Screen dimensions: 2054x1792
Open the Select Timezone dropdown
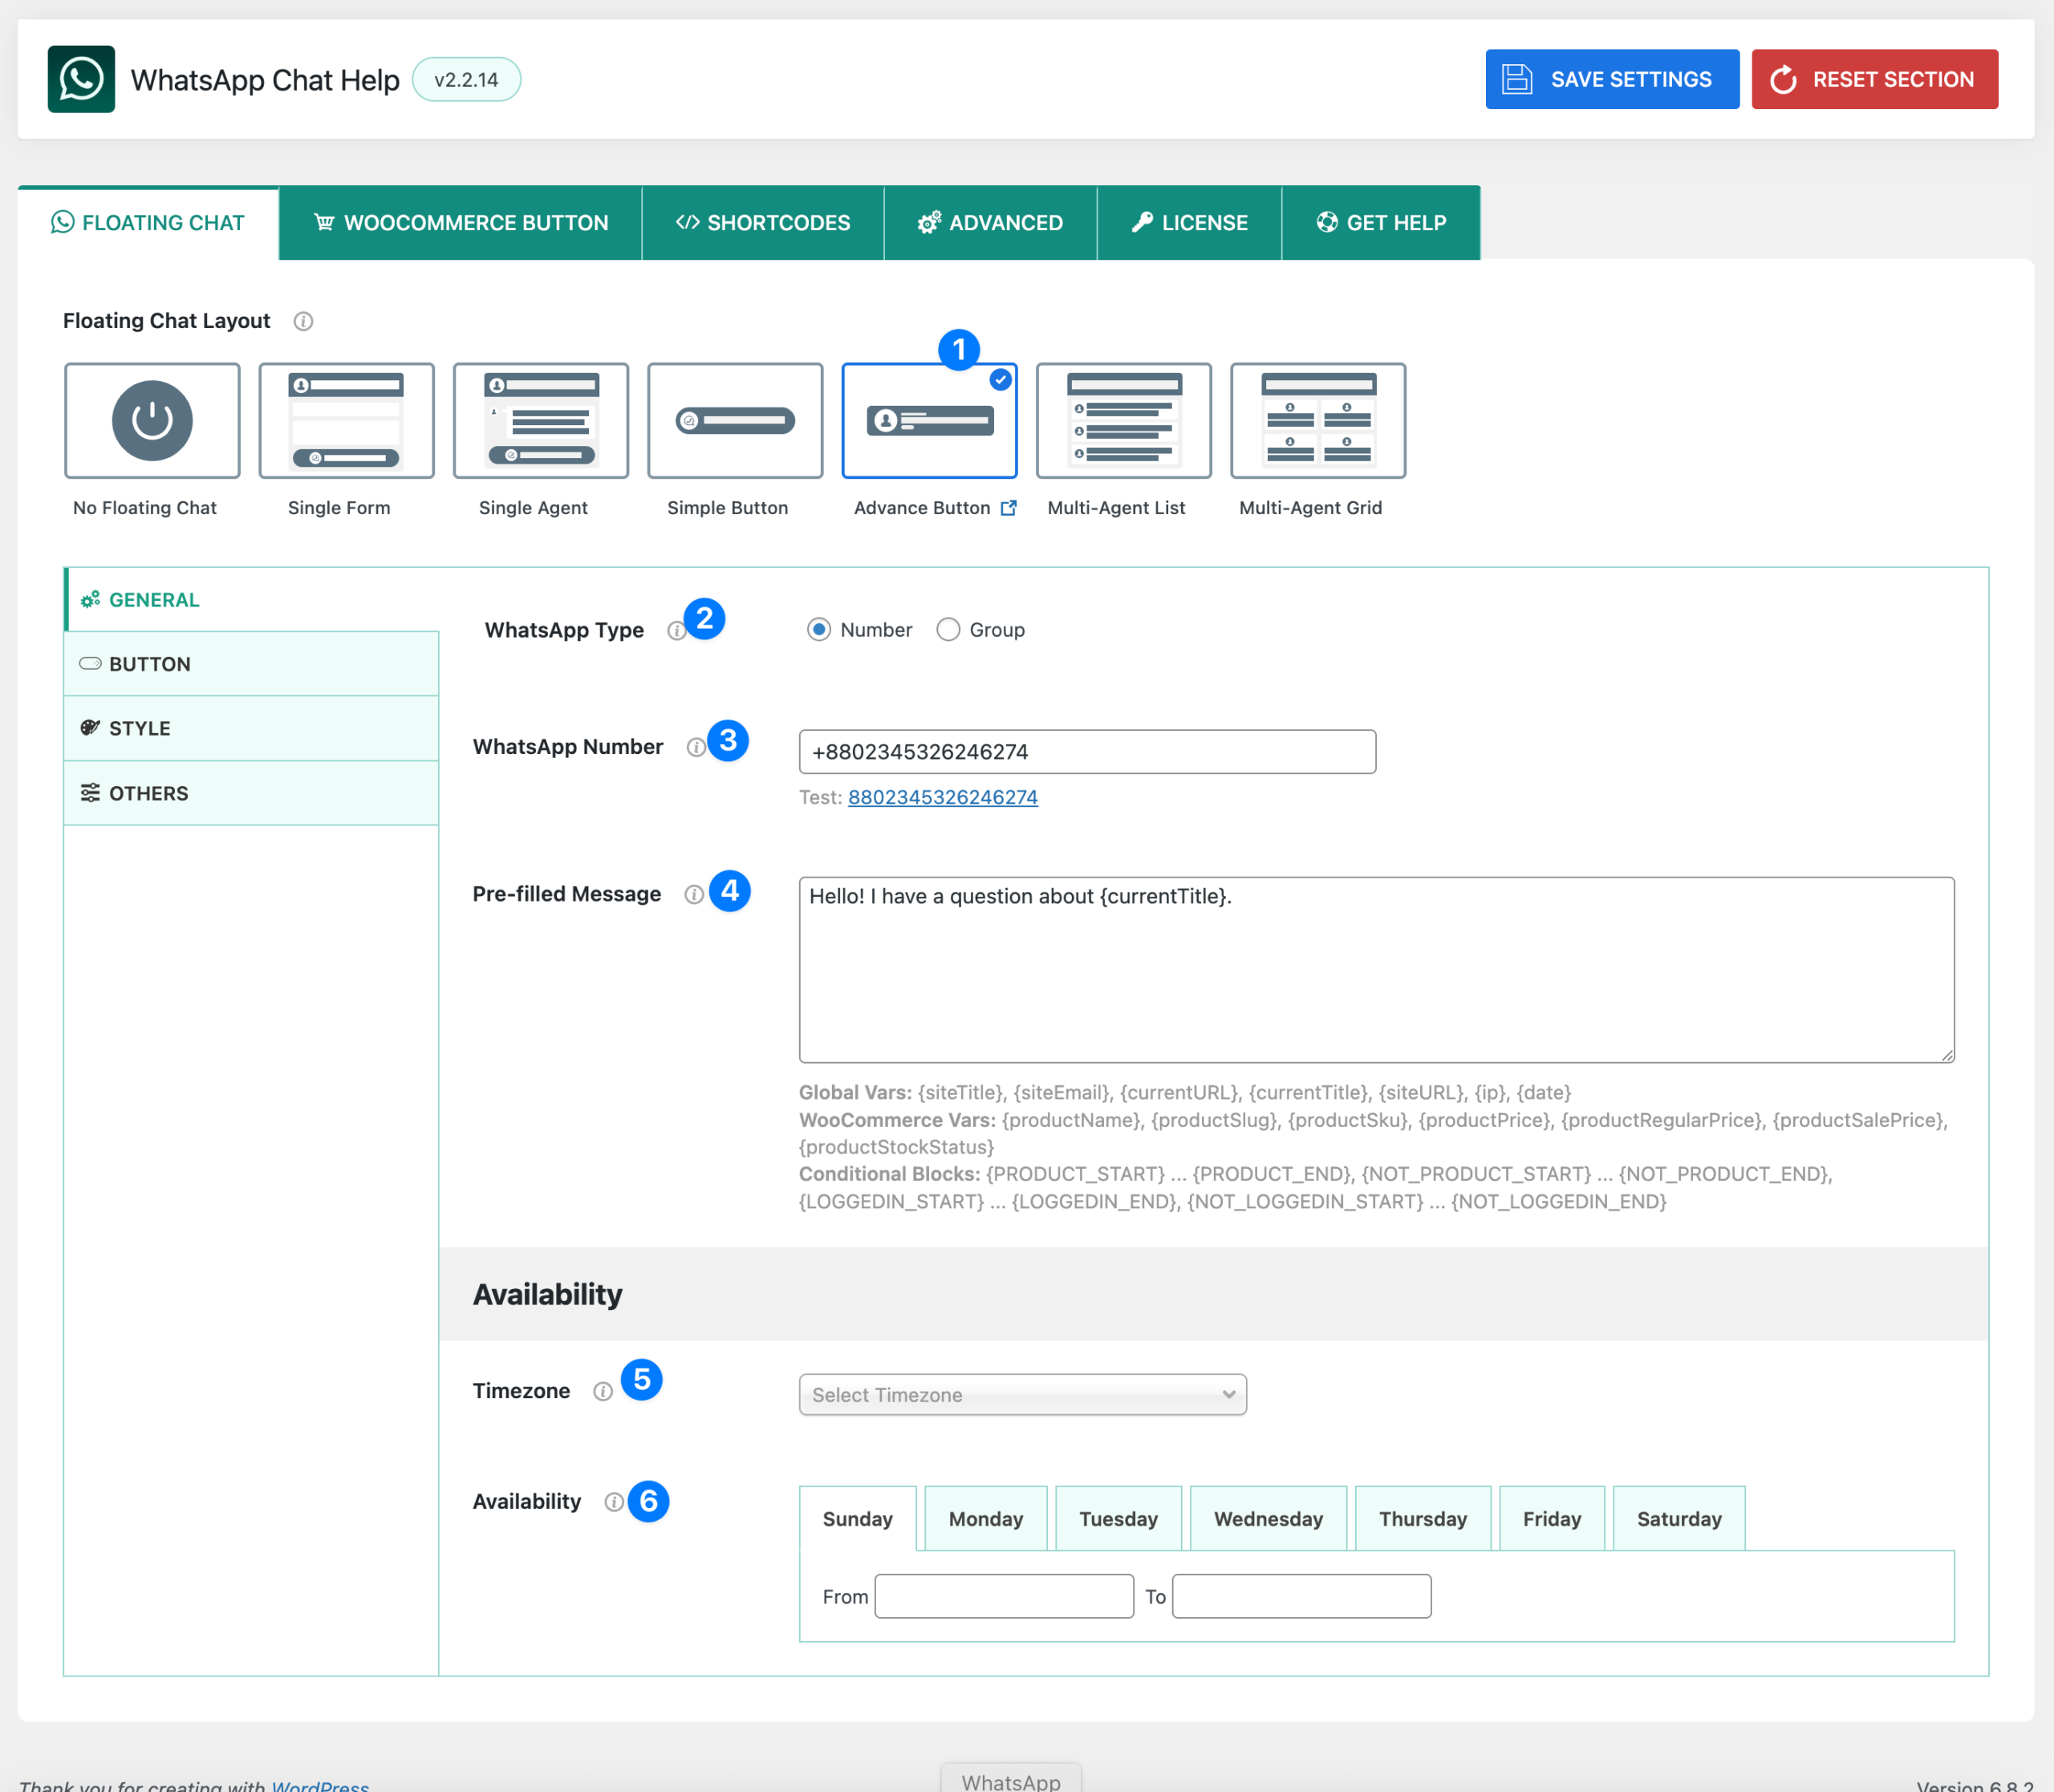click(1022, 1395)
